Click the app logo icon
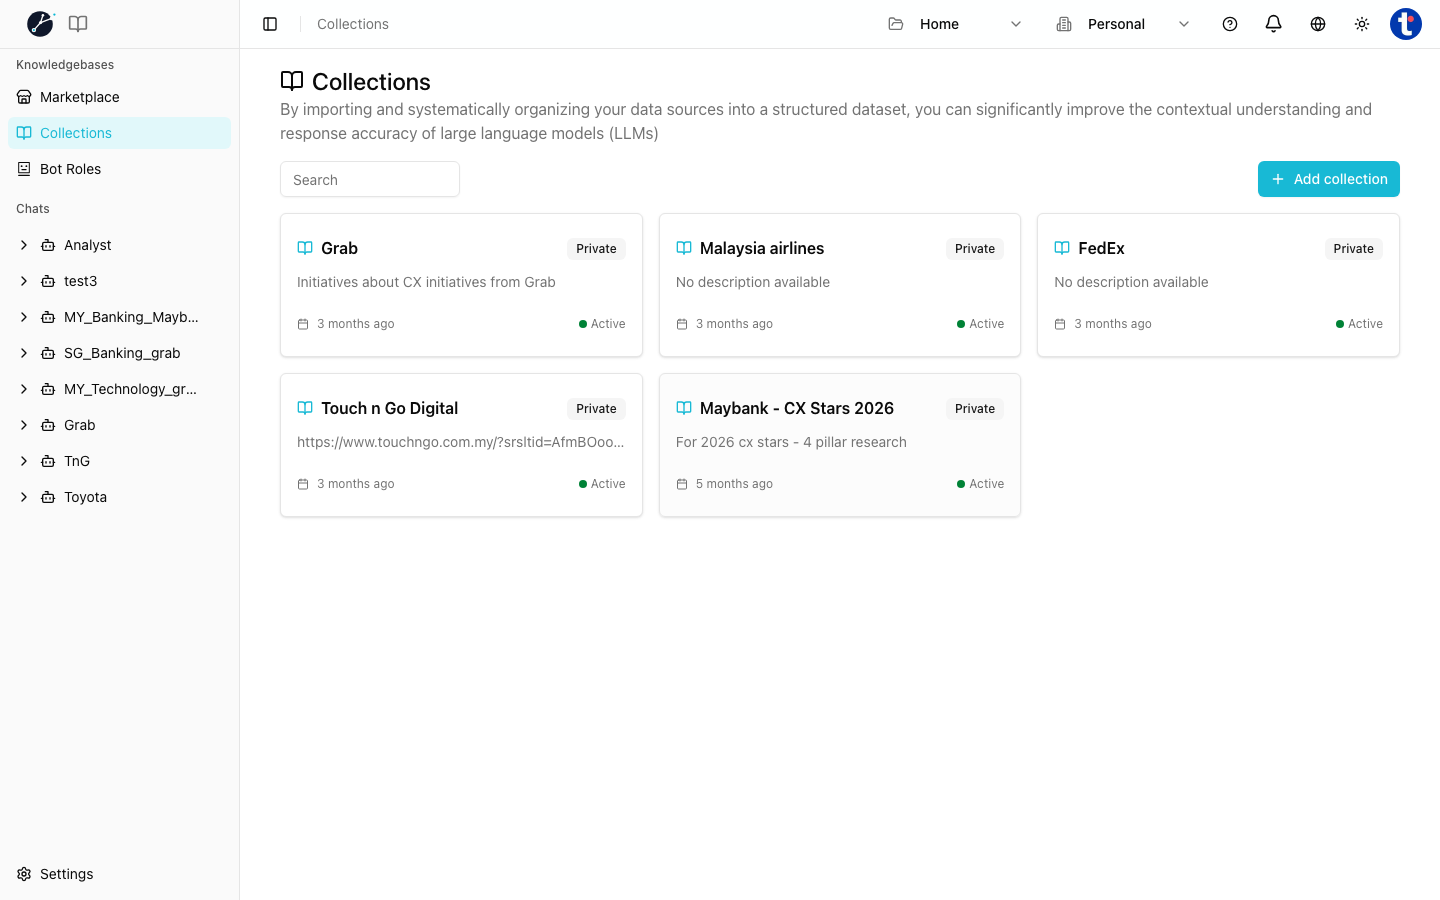The image size is (1440, 900). 40,23
